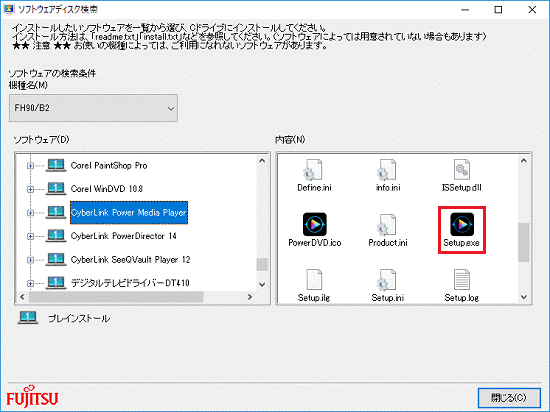Expand the Corel WinDVD 10.8 tree node
This screenshot has height=412, width=550.
pyautogui.click(x=31, y=189)
